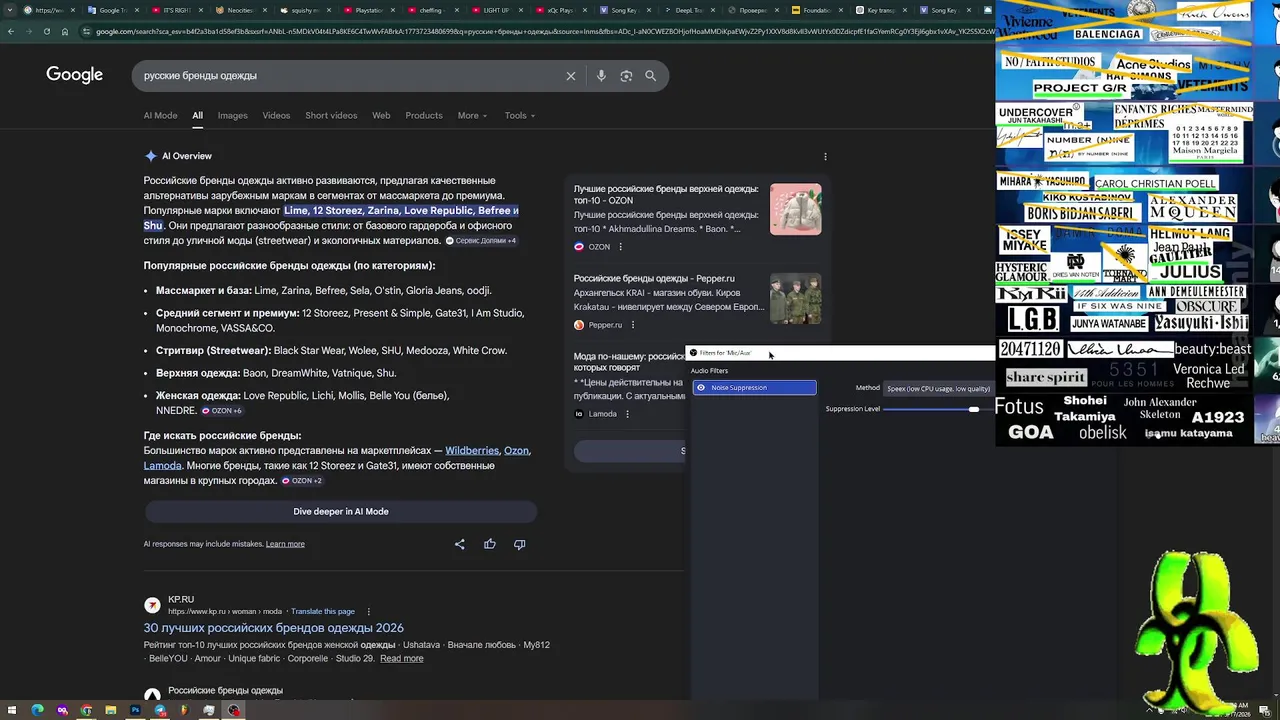The image size is (1280, 720).
Task: Give thumbs down to AI Overview
Action: tap(519, 544)
